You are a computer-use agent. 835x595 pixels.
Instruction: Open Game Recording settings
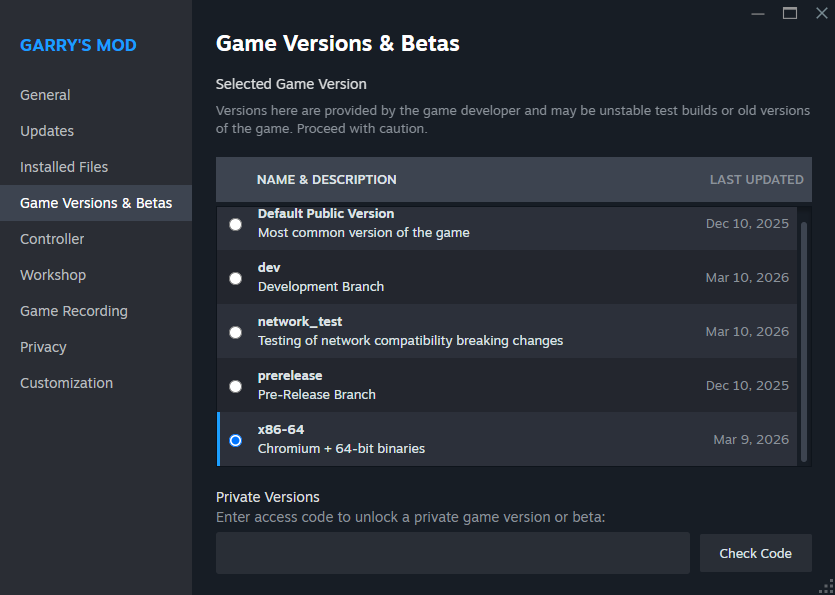pyautogui.click(x=74, y=311)
